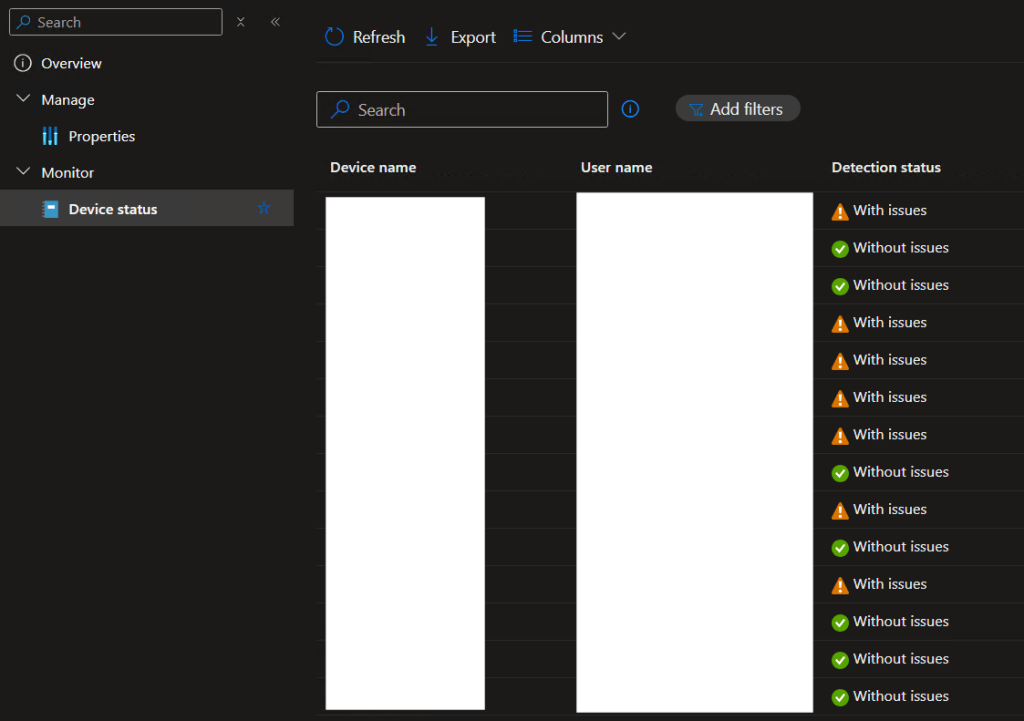Collapse the Monitor section
This screenshot has height=721, width=1024.
[24, 172]
